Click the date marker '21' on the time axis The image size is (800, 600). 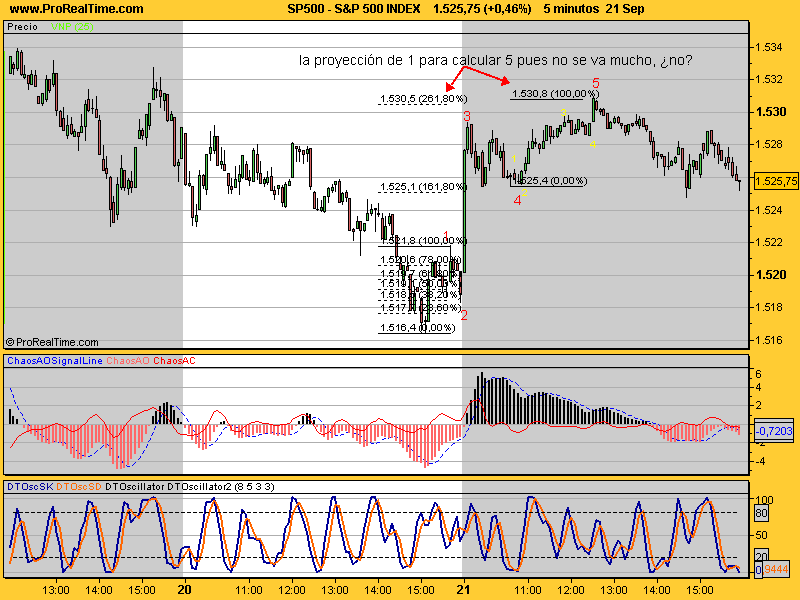tap(463, 590)
